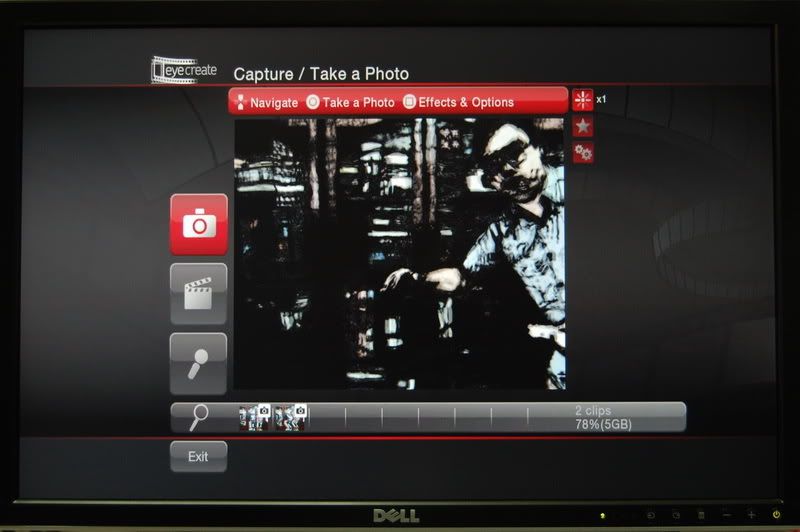Click the 2 clips 78%(5GB) status text
The width and height of the screenshot is (800, 532).
click(x=603, y=417)
